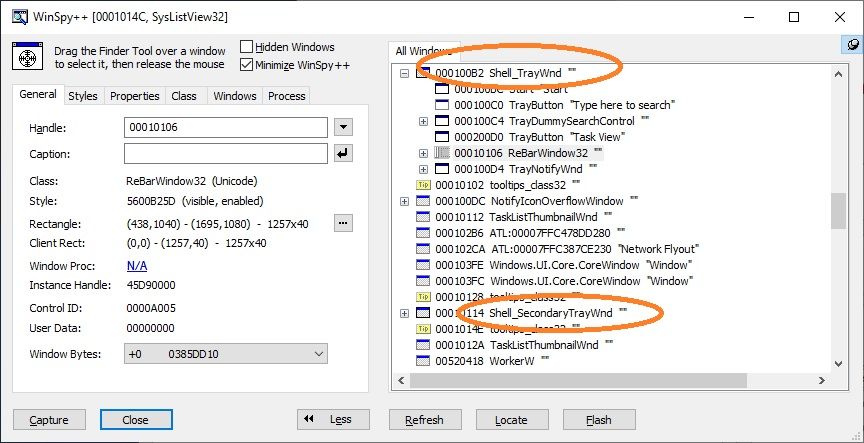Open the Window Proc N/A link
This screenshot has height=443, width=864.
(x=137, y=266)
